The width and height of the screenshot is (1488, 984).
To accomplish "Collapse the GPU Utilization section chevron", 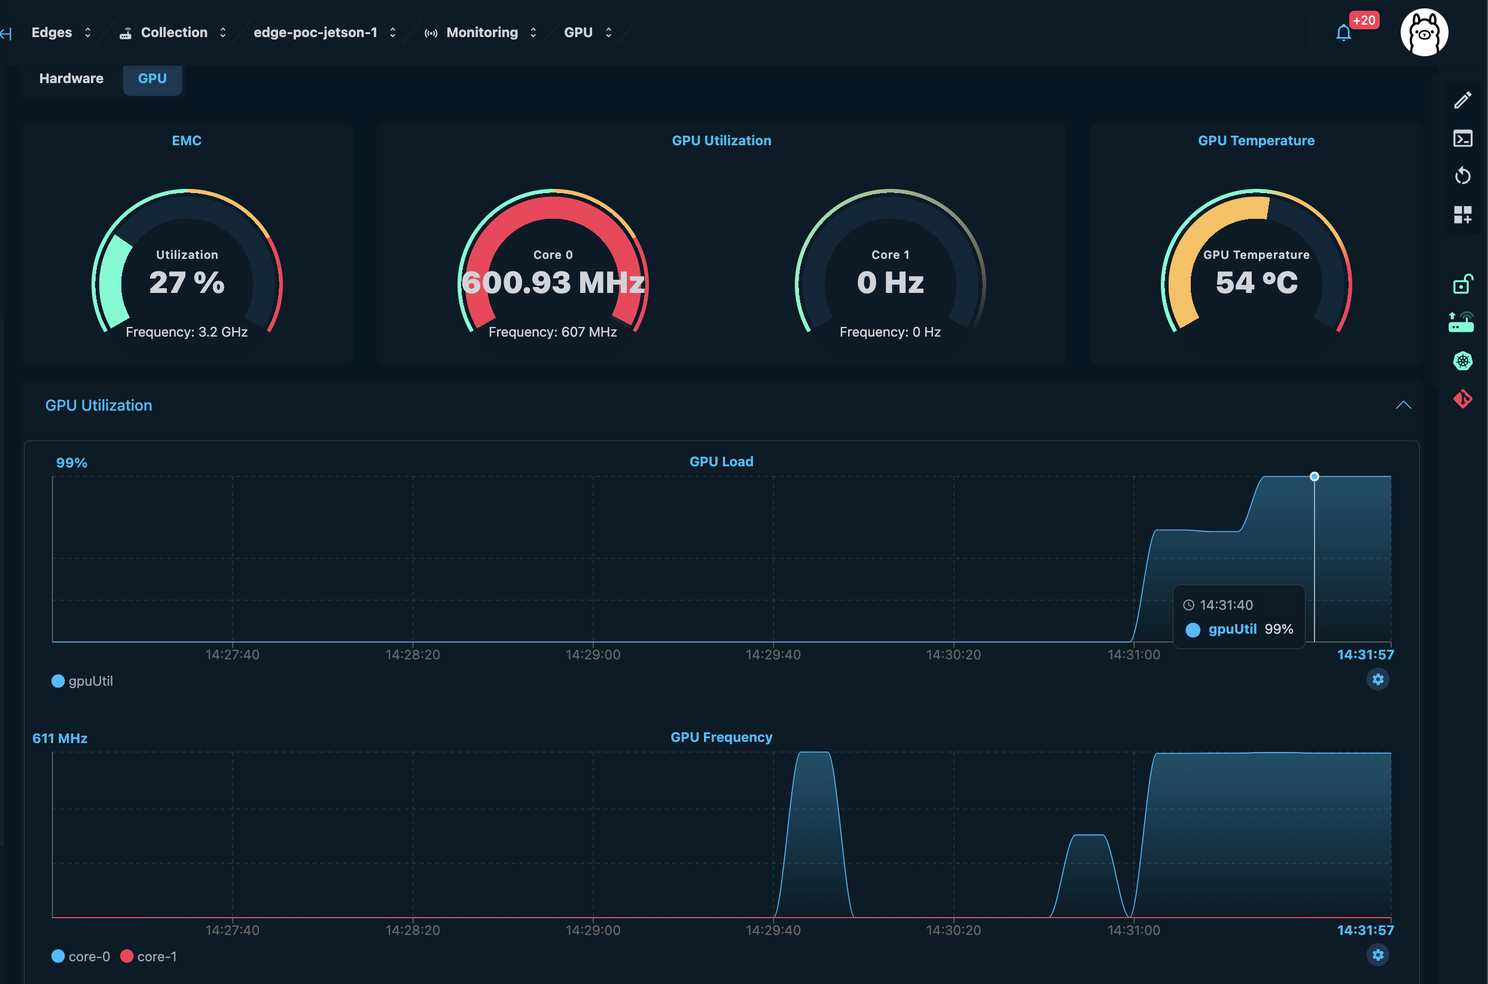I will (1403, 405).
